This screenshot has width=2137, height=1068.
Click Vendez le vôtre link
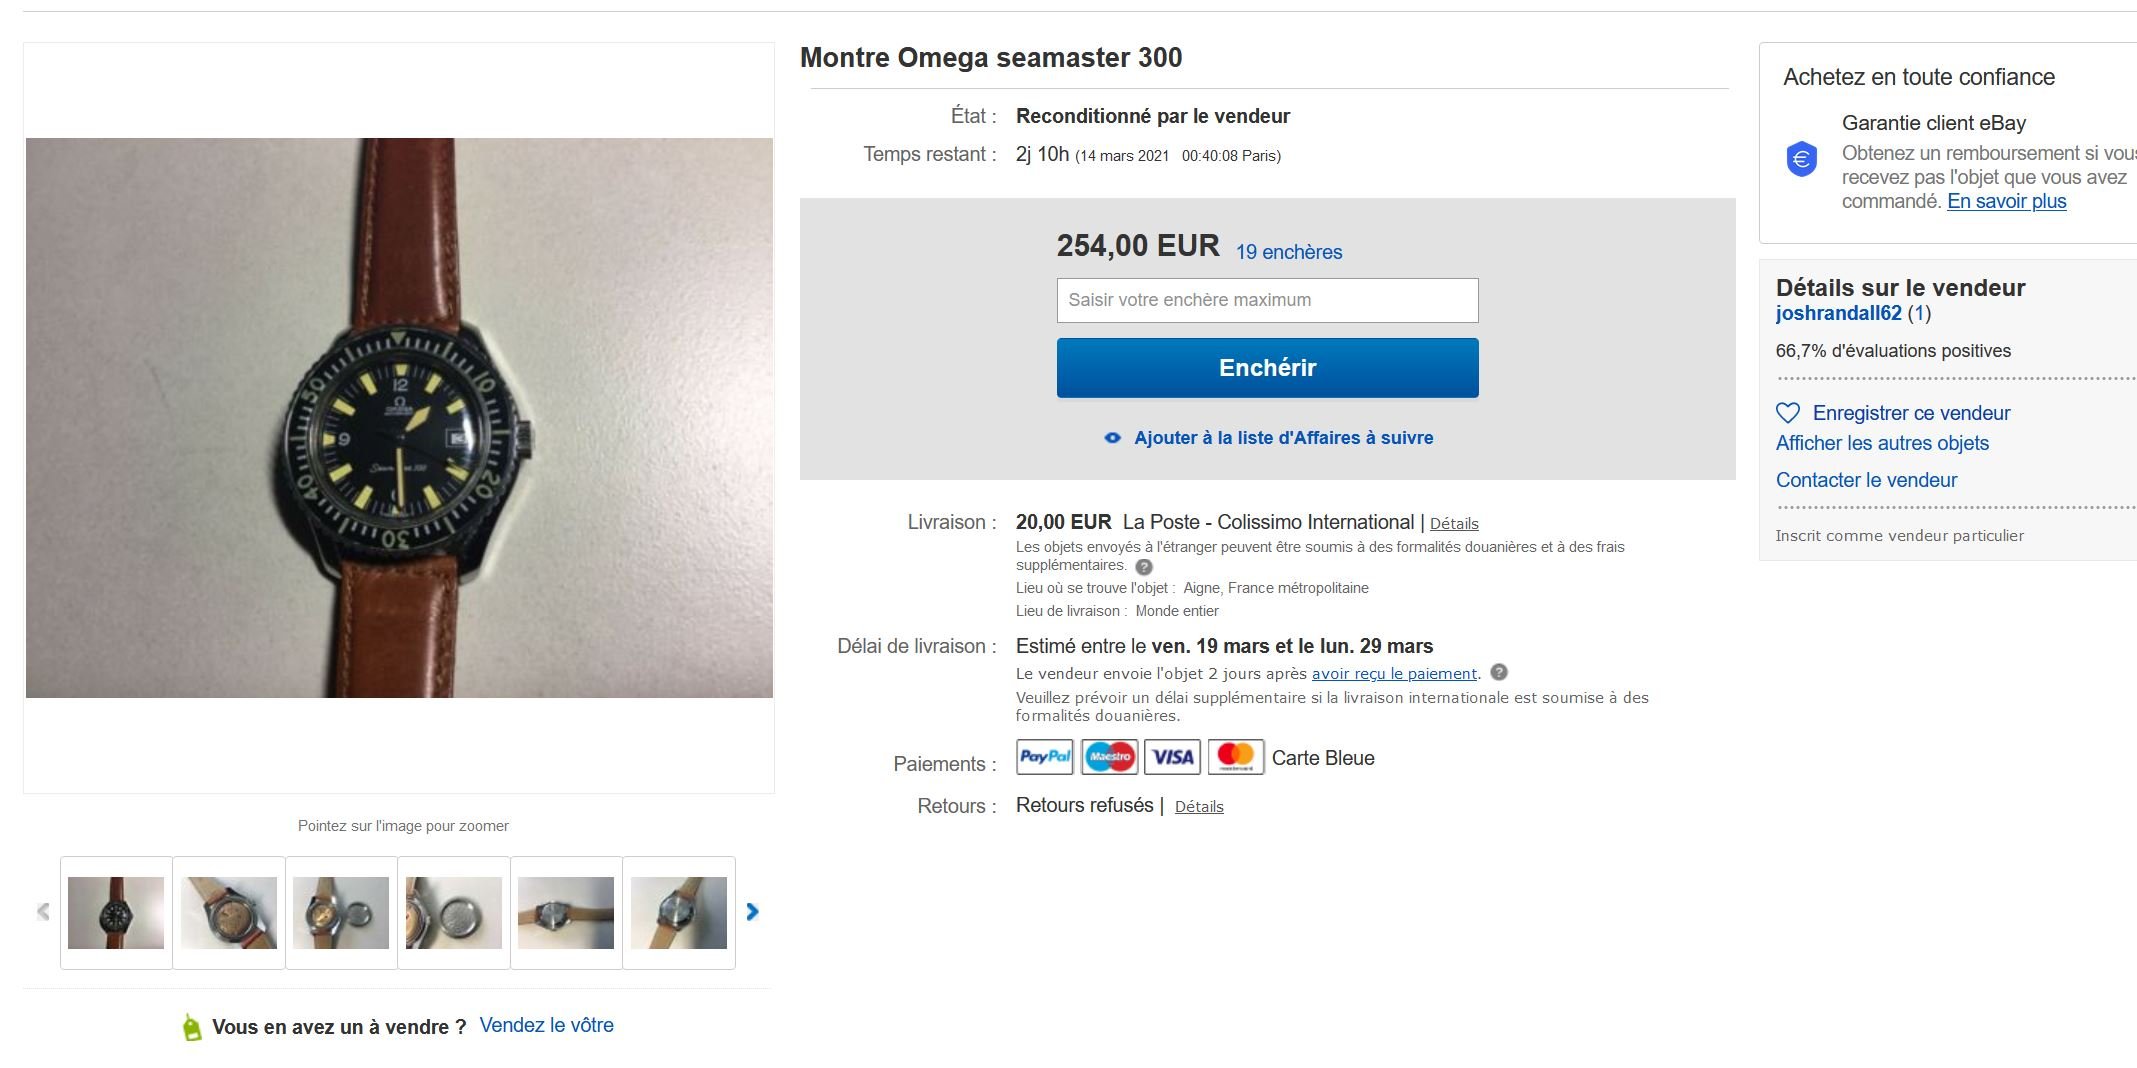[x=546, y=1025]
